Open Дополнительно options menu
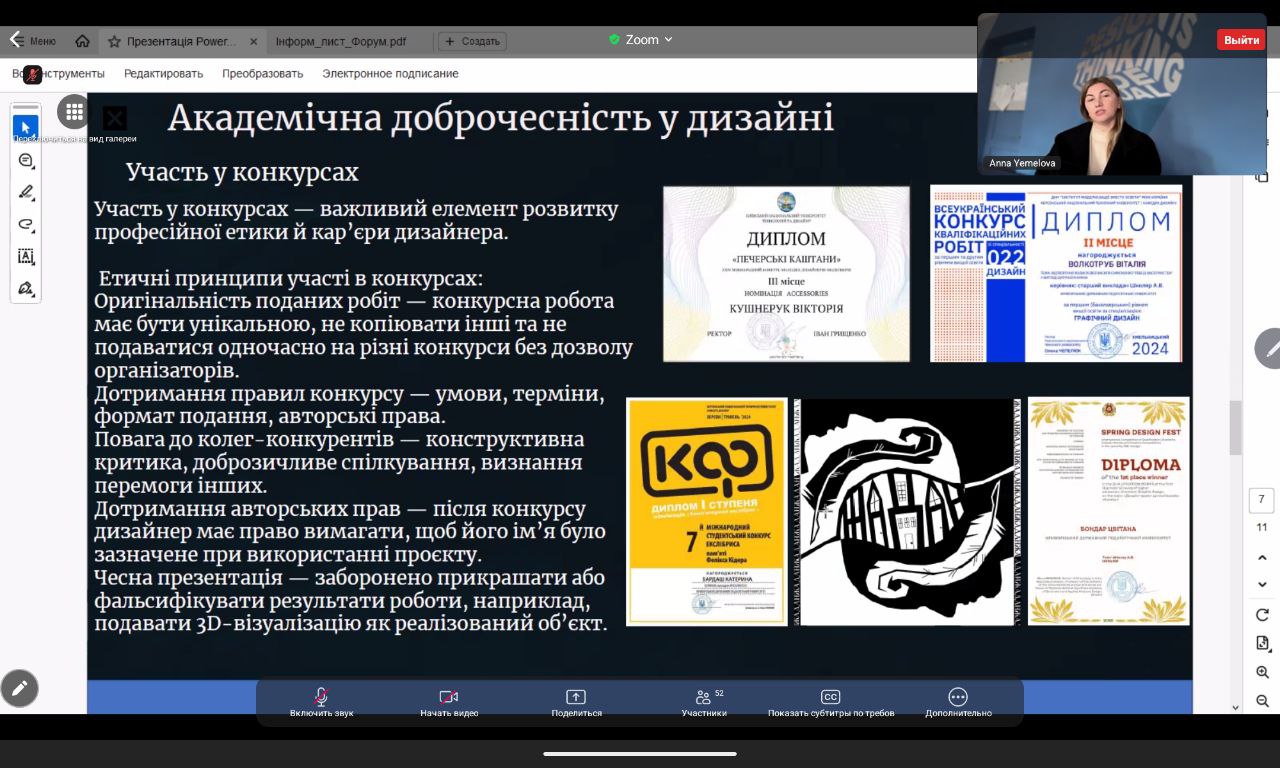 pos(957,701)
